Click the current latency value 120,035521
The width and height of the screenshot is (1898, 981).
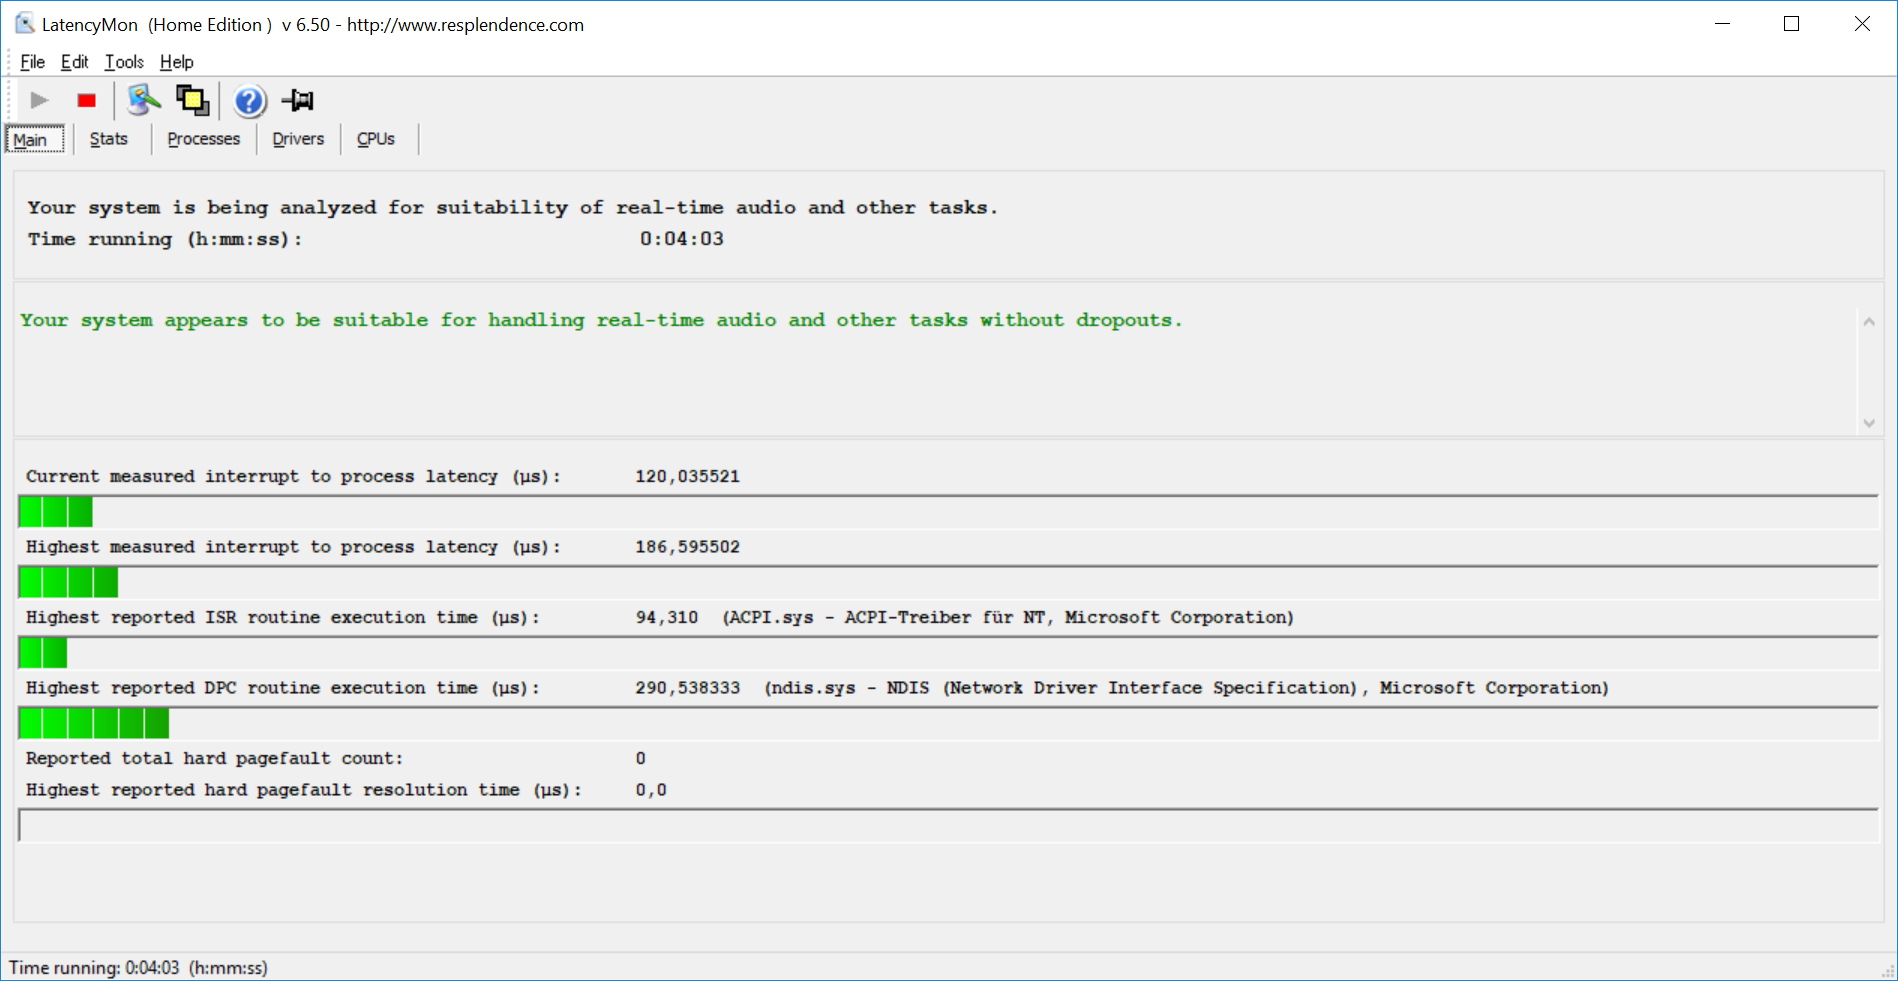[688, 476]
